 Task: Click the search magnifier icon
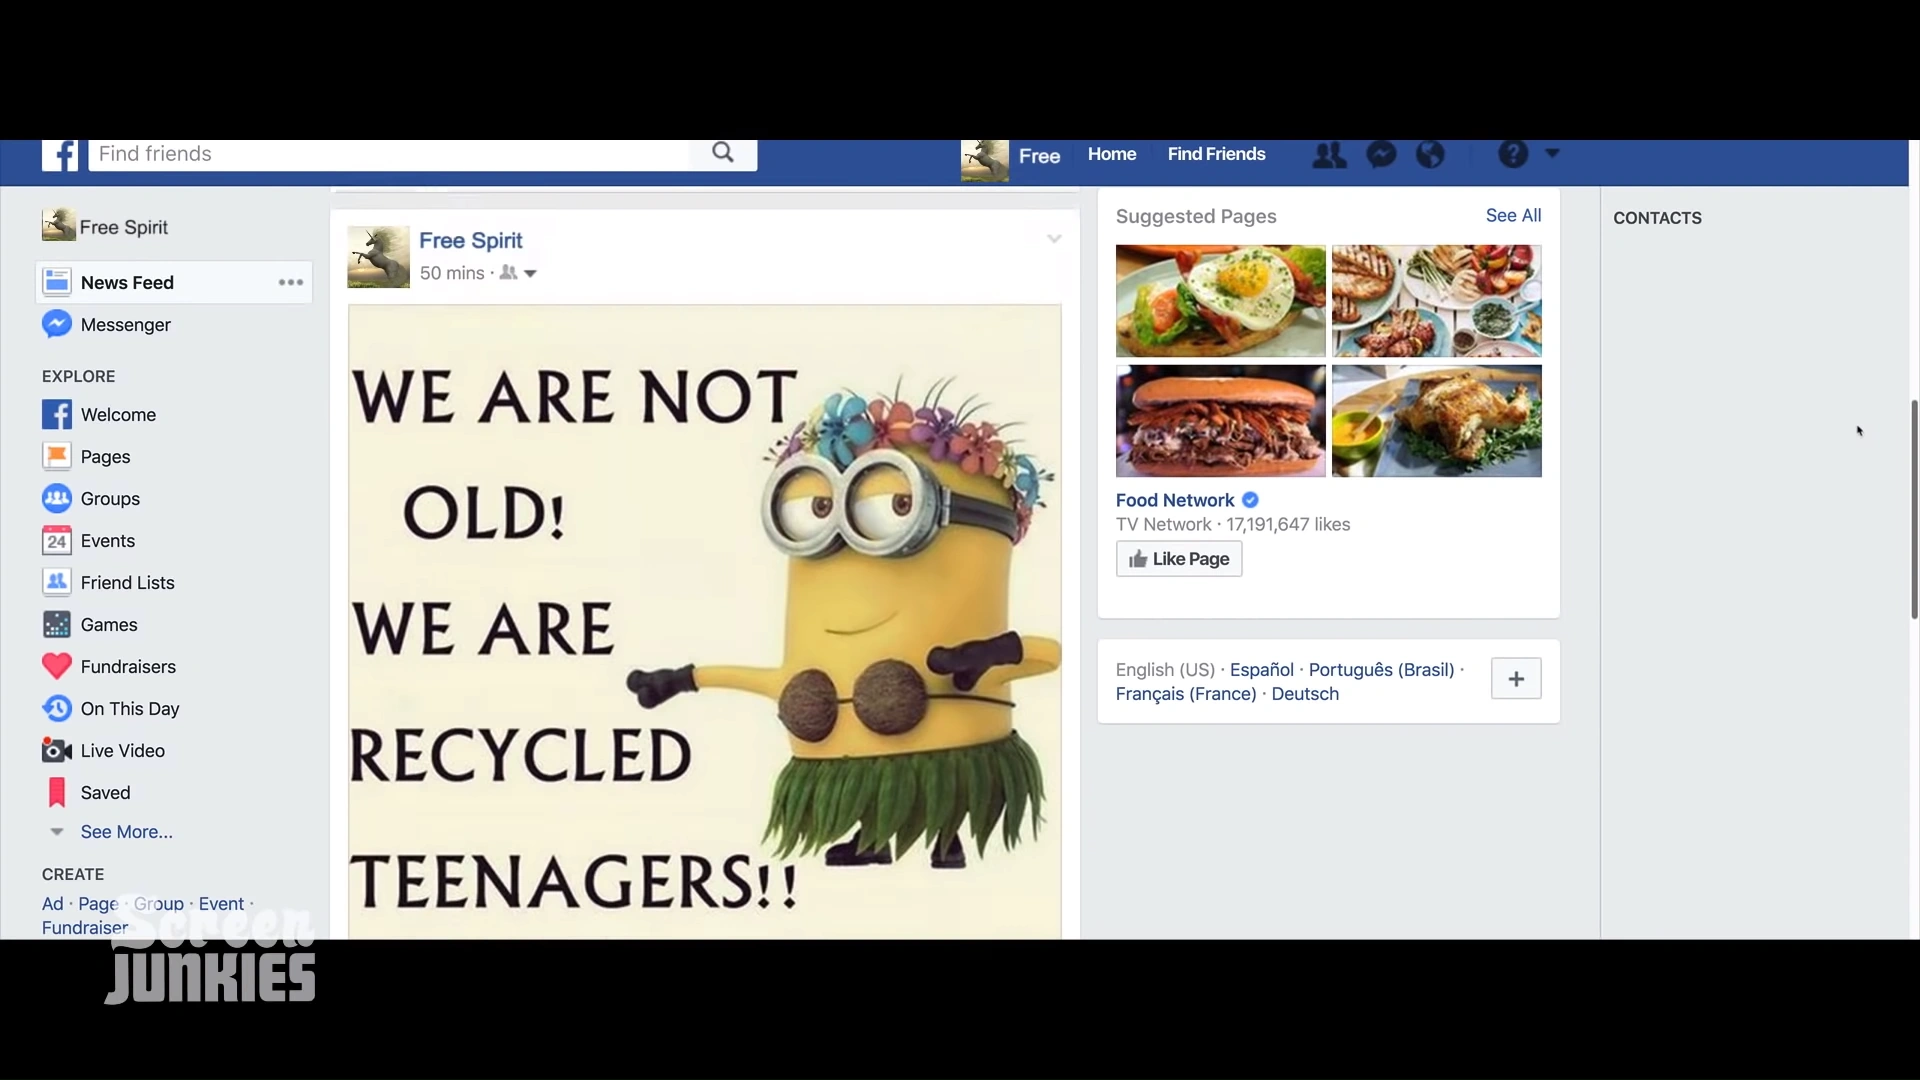pos(723,153)
